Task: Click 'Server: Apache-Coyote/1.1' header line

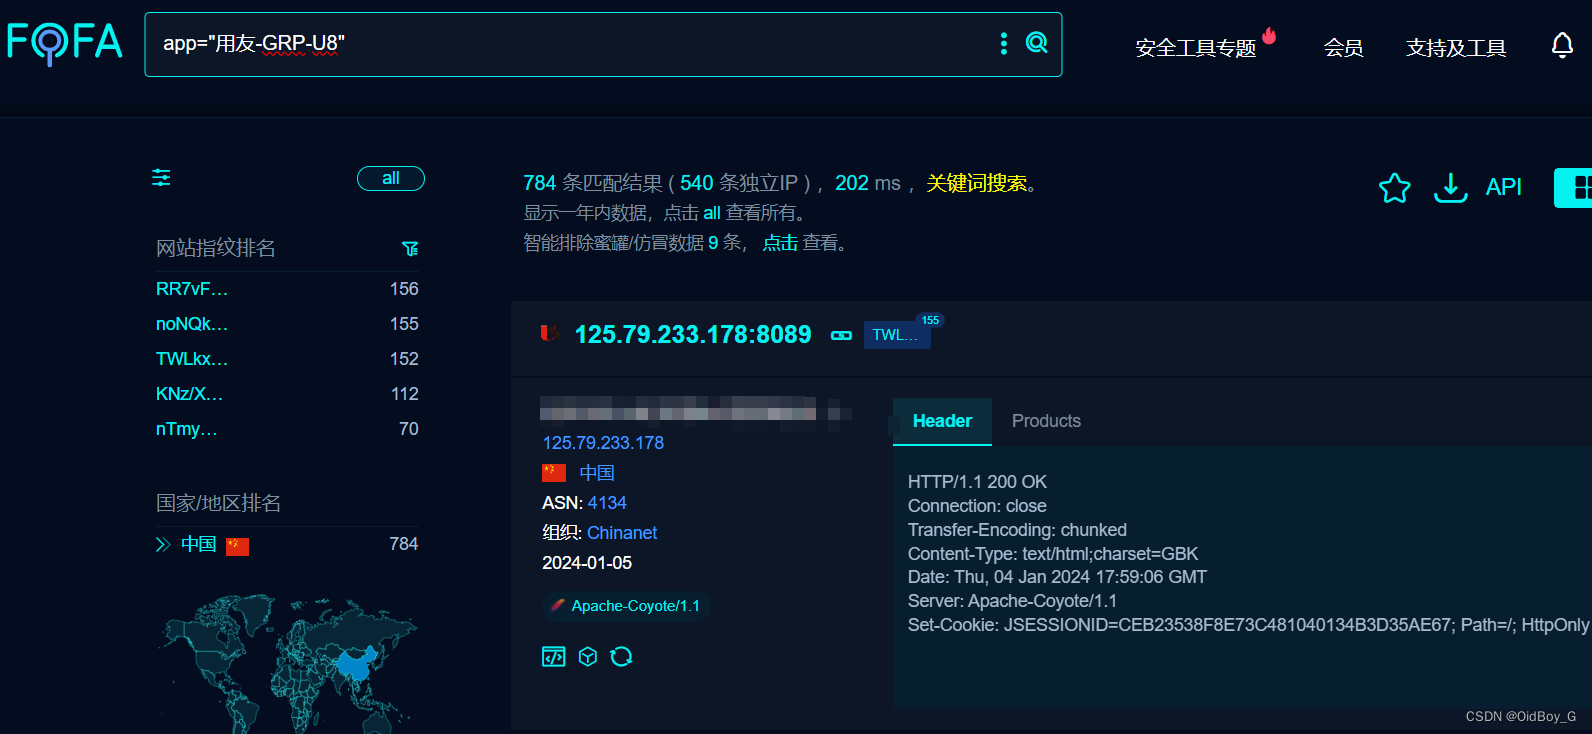Action: (1012, 601)
